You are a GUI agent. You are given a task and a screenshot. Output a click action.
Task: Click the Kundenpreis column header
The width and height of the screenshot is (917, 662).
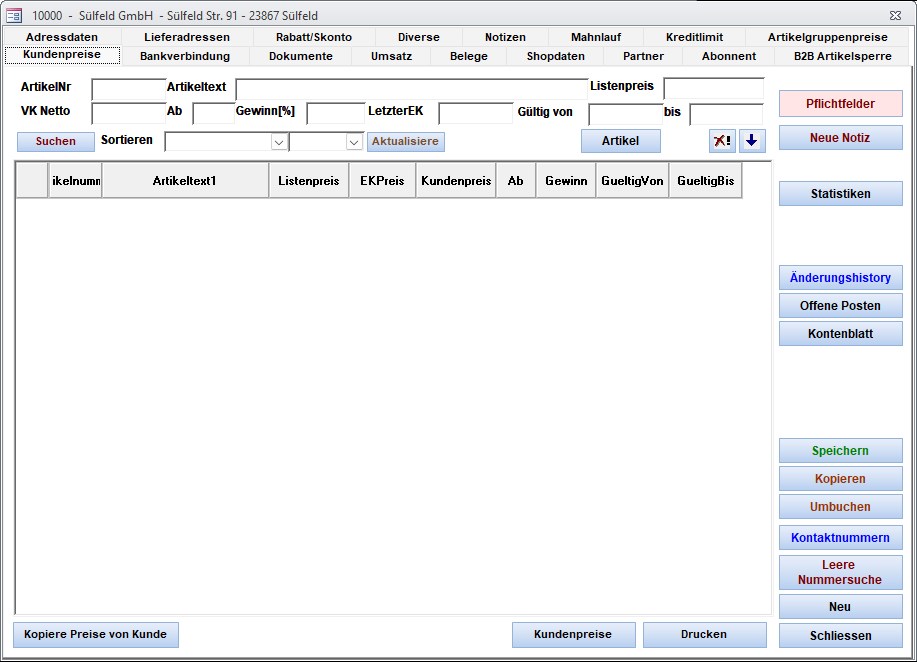pos(455,181)
